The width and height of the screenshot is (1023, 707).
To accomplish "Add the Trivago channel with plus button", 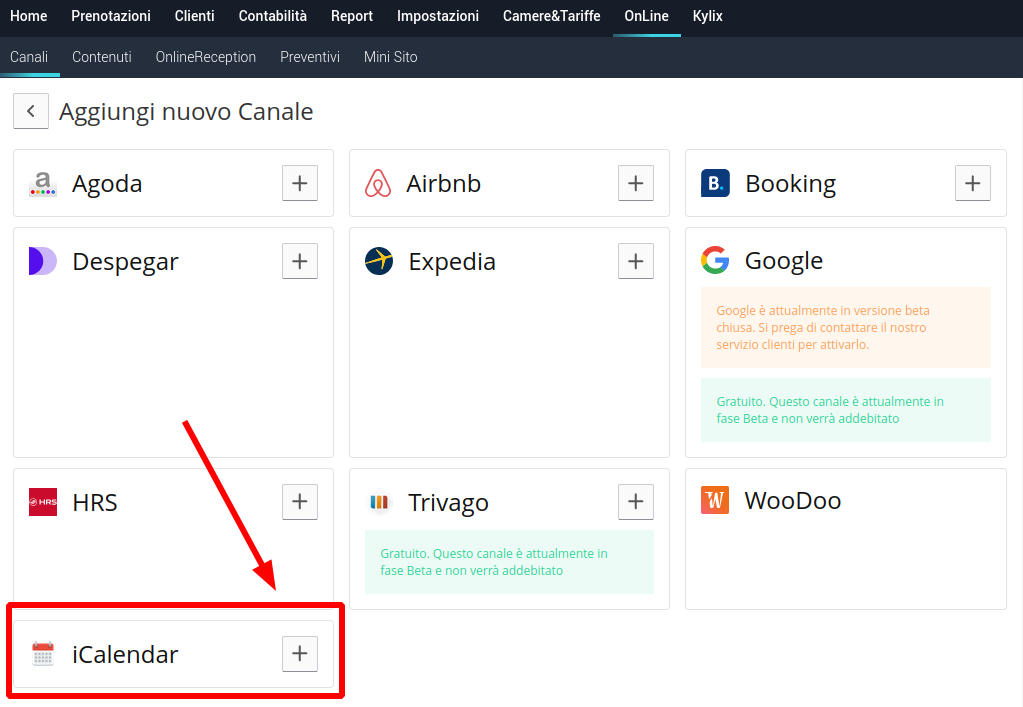I will [x=635, y=502].
